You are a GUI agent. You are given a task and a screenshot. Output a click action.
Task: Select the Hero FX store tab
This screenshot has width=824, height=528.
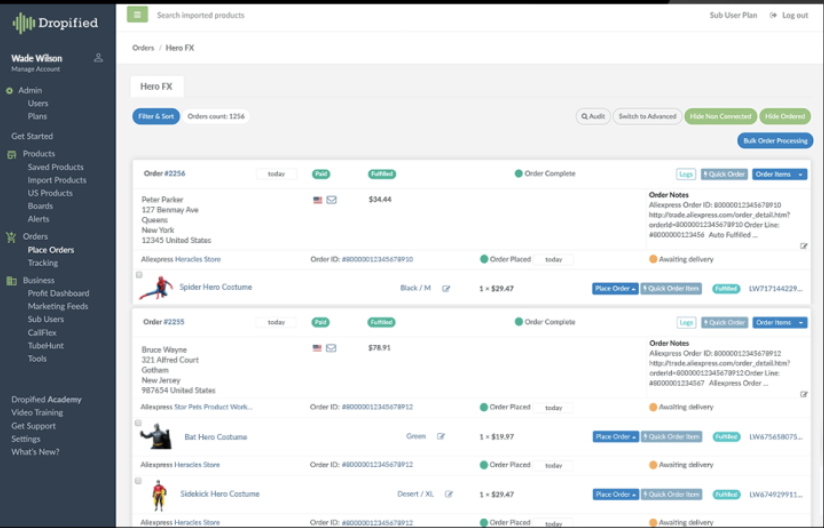157,87
